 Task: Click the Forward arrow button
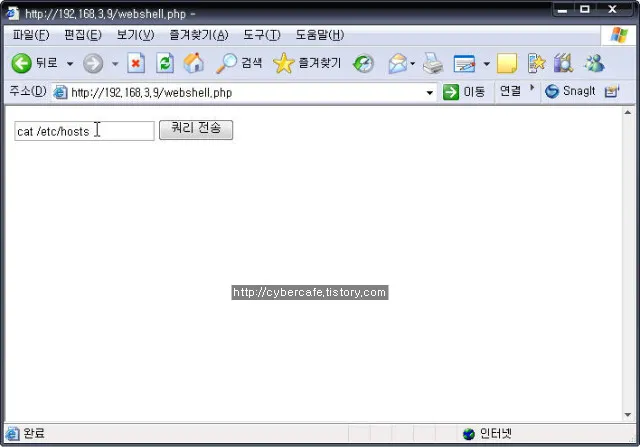point(93,63)
